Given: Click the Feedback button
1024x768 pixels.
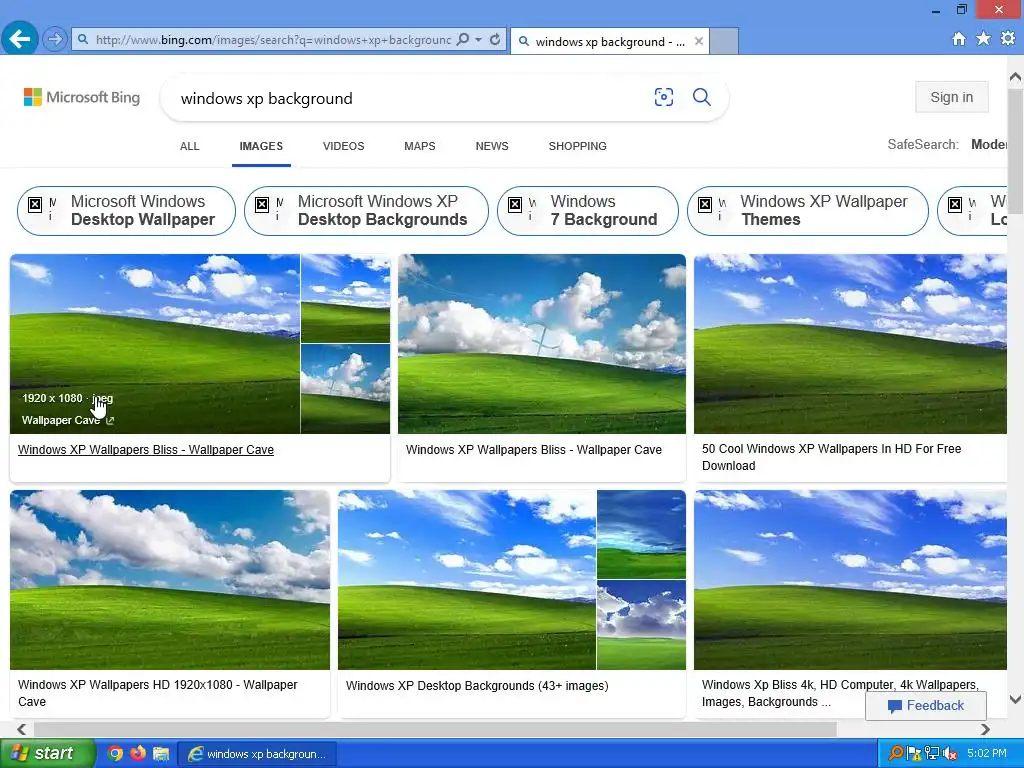Looking at the screenshot, I should pos(925,705).
